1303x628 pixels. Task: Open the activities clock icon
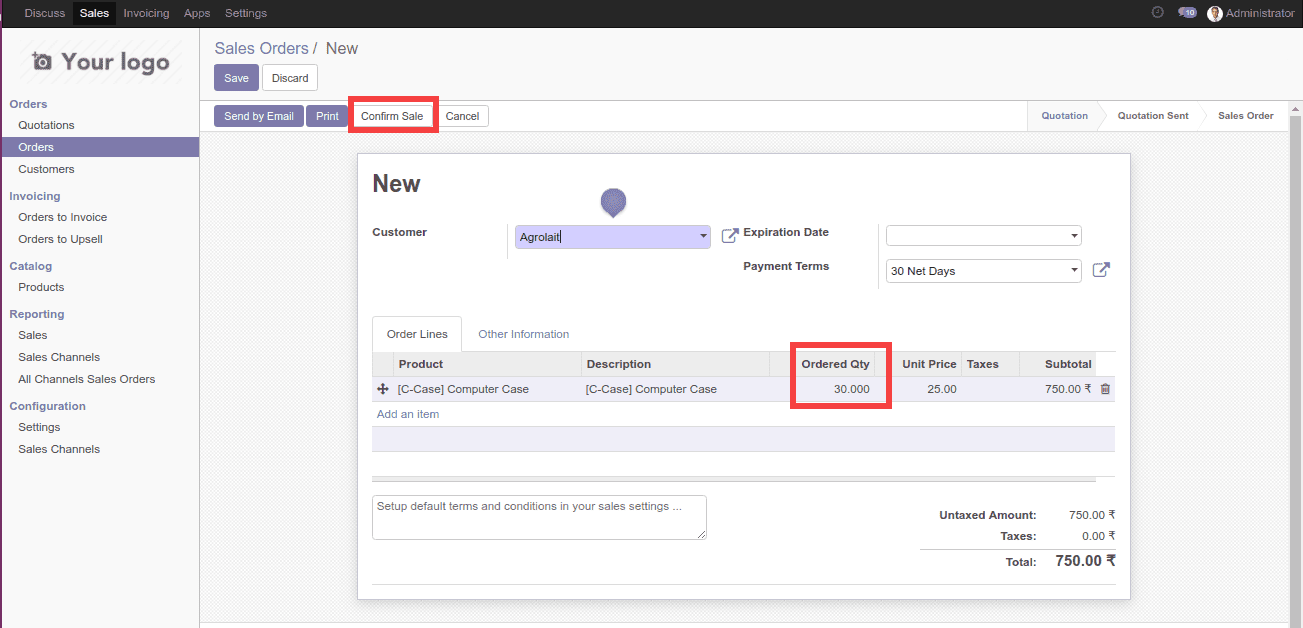click(1158, 13)
